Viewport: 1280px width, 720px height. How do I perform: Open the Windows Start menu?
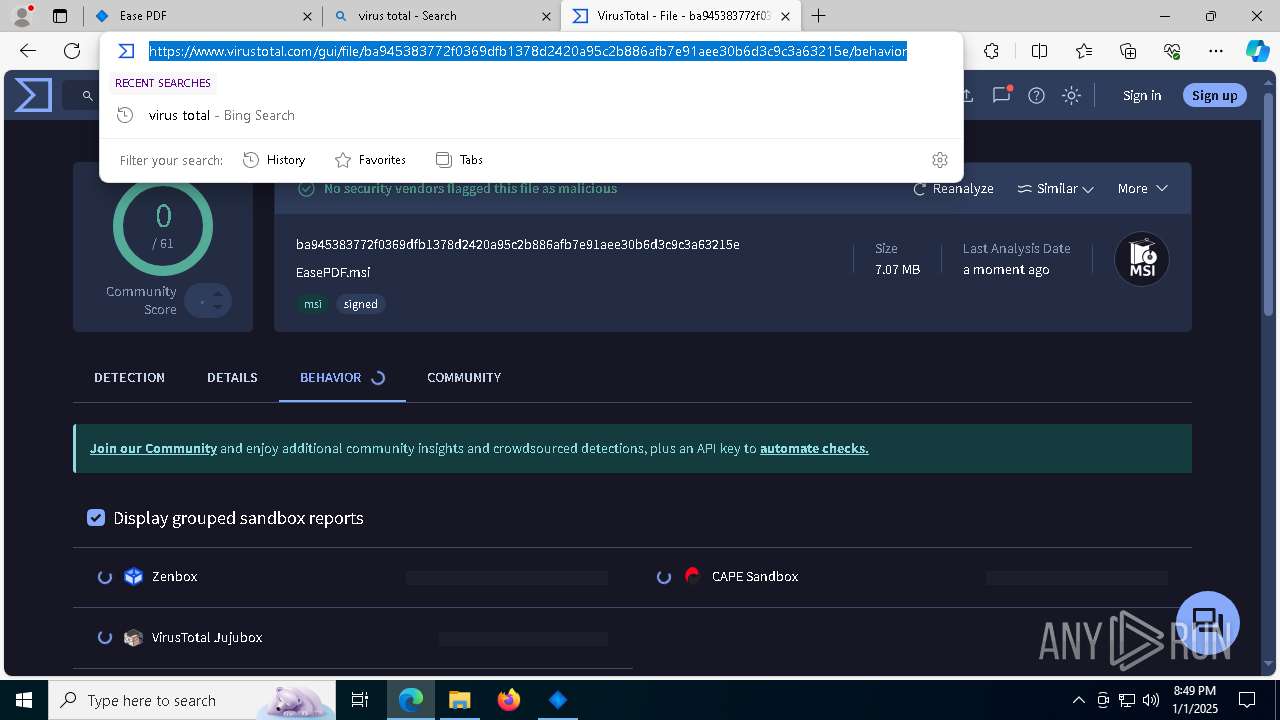(x=24, y=700)
